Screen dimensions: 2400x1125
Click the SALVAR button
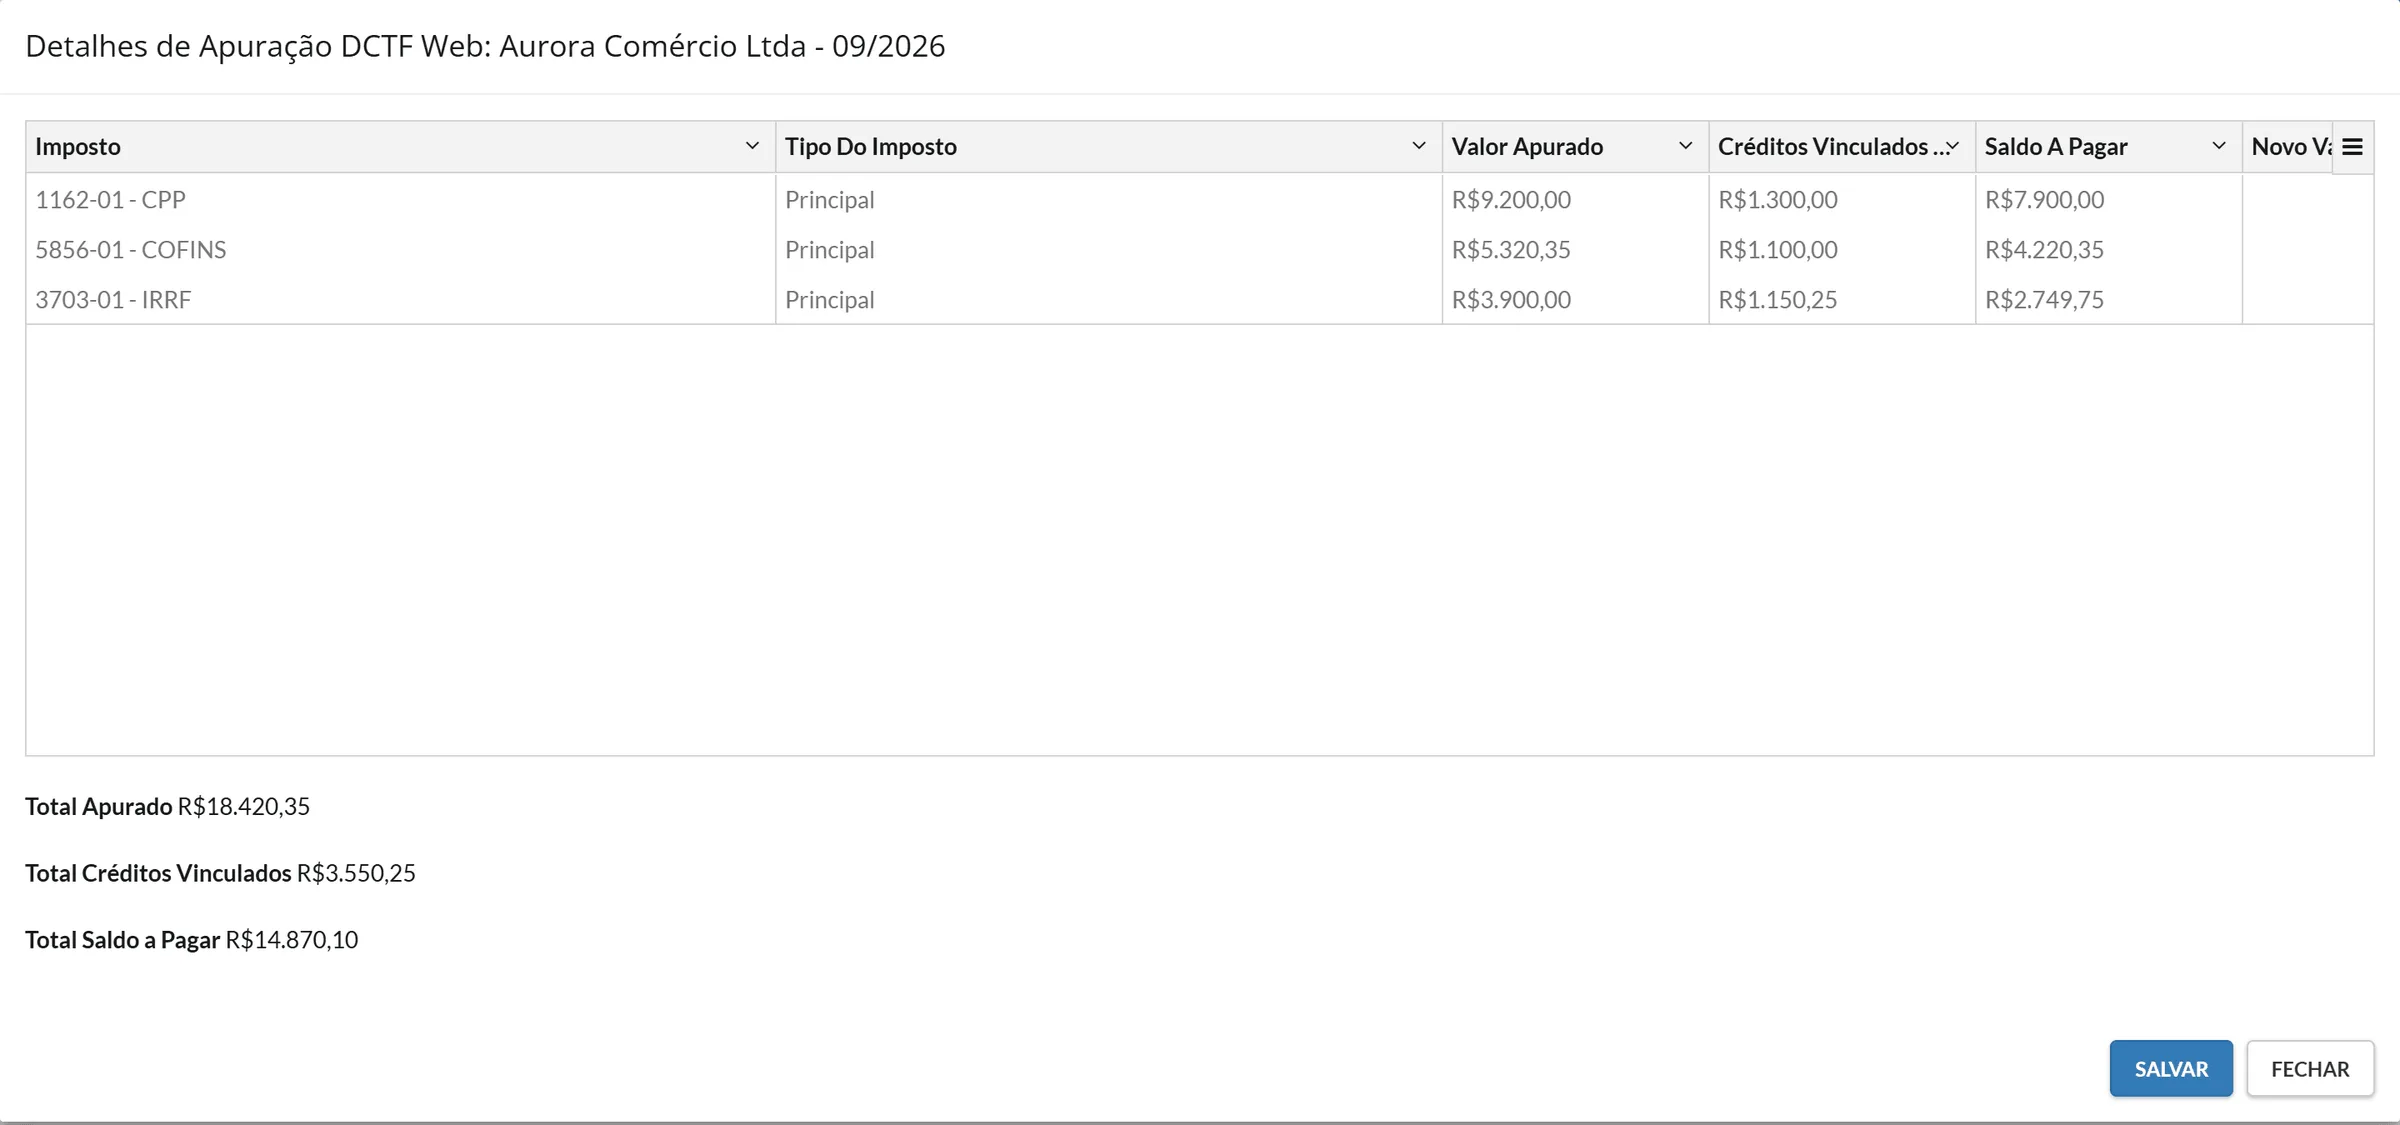tap(2171, 1068)
